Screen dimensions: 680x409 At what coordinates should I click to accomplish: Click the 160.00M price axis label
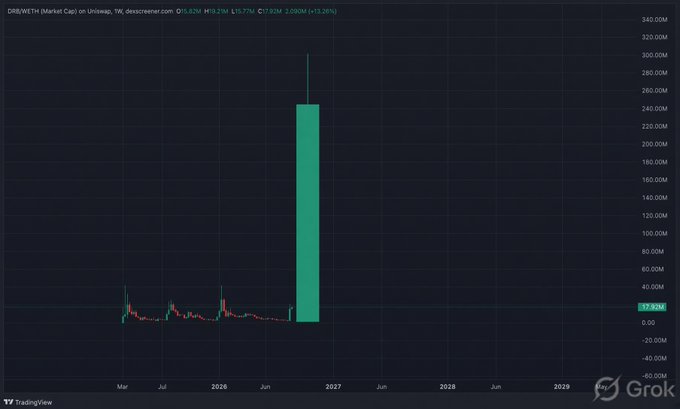654,180
